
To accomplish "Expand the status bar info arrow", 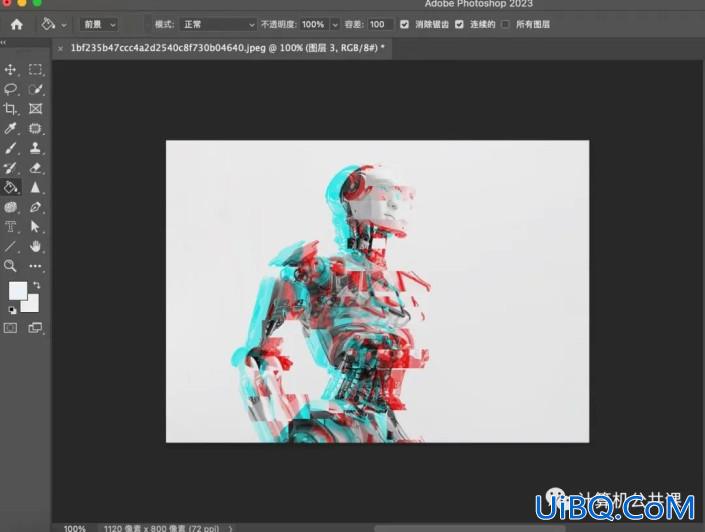I will (x=231, y=528).
